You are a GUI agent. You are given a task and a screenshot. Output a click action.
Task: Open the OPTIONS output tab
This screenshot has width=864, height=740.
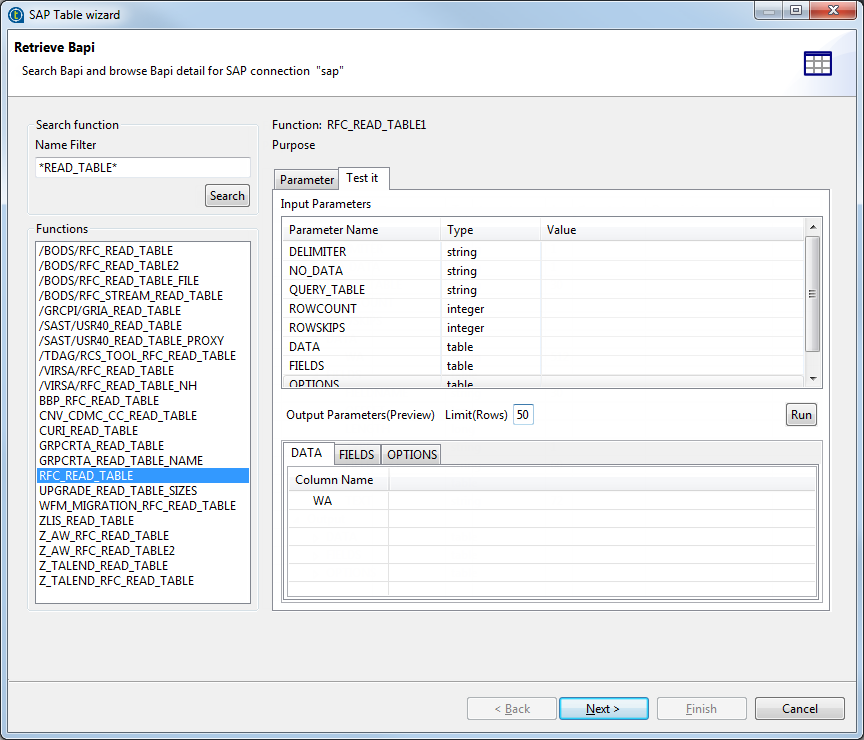tap(412, 455)
